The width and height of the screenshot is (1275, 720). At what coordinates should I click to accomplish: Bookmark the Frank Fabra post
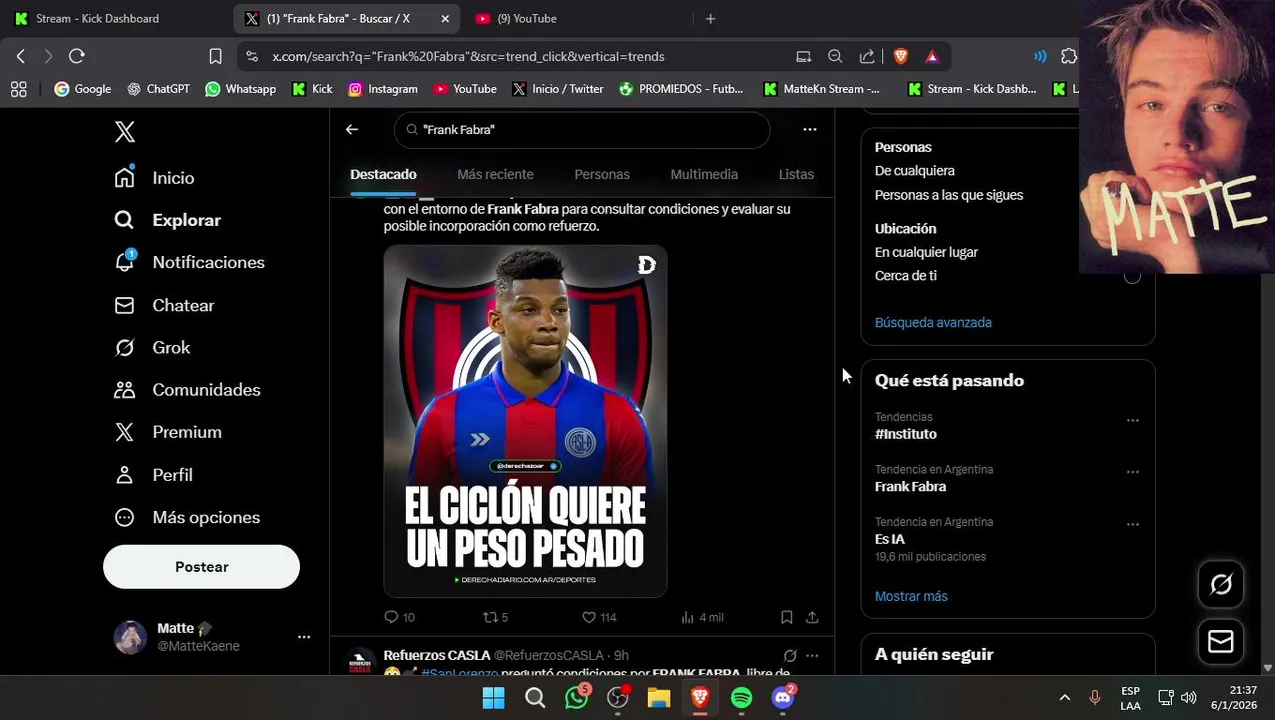pos(787,617)
